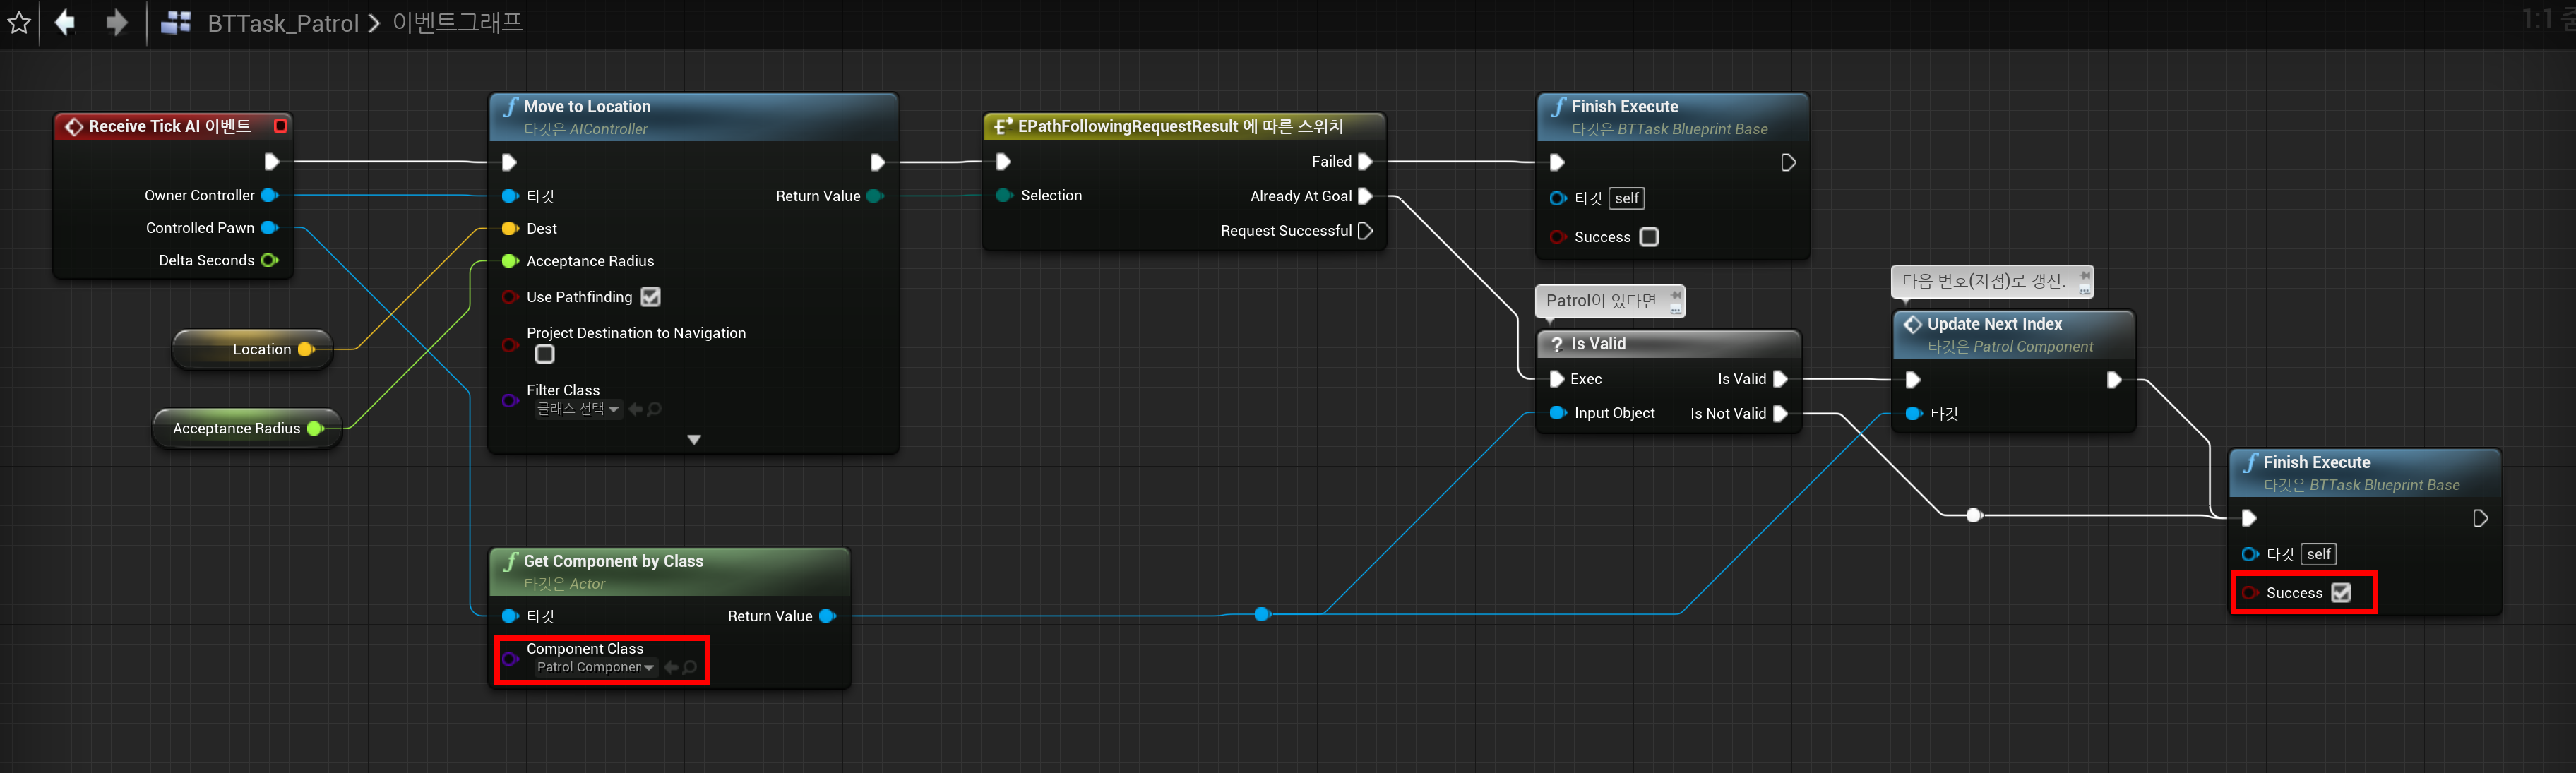Click BTTask_Patrol in the breadcrumb
The height and width of the screenshot is (773, 2576).
(x=283, y=23)
